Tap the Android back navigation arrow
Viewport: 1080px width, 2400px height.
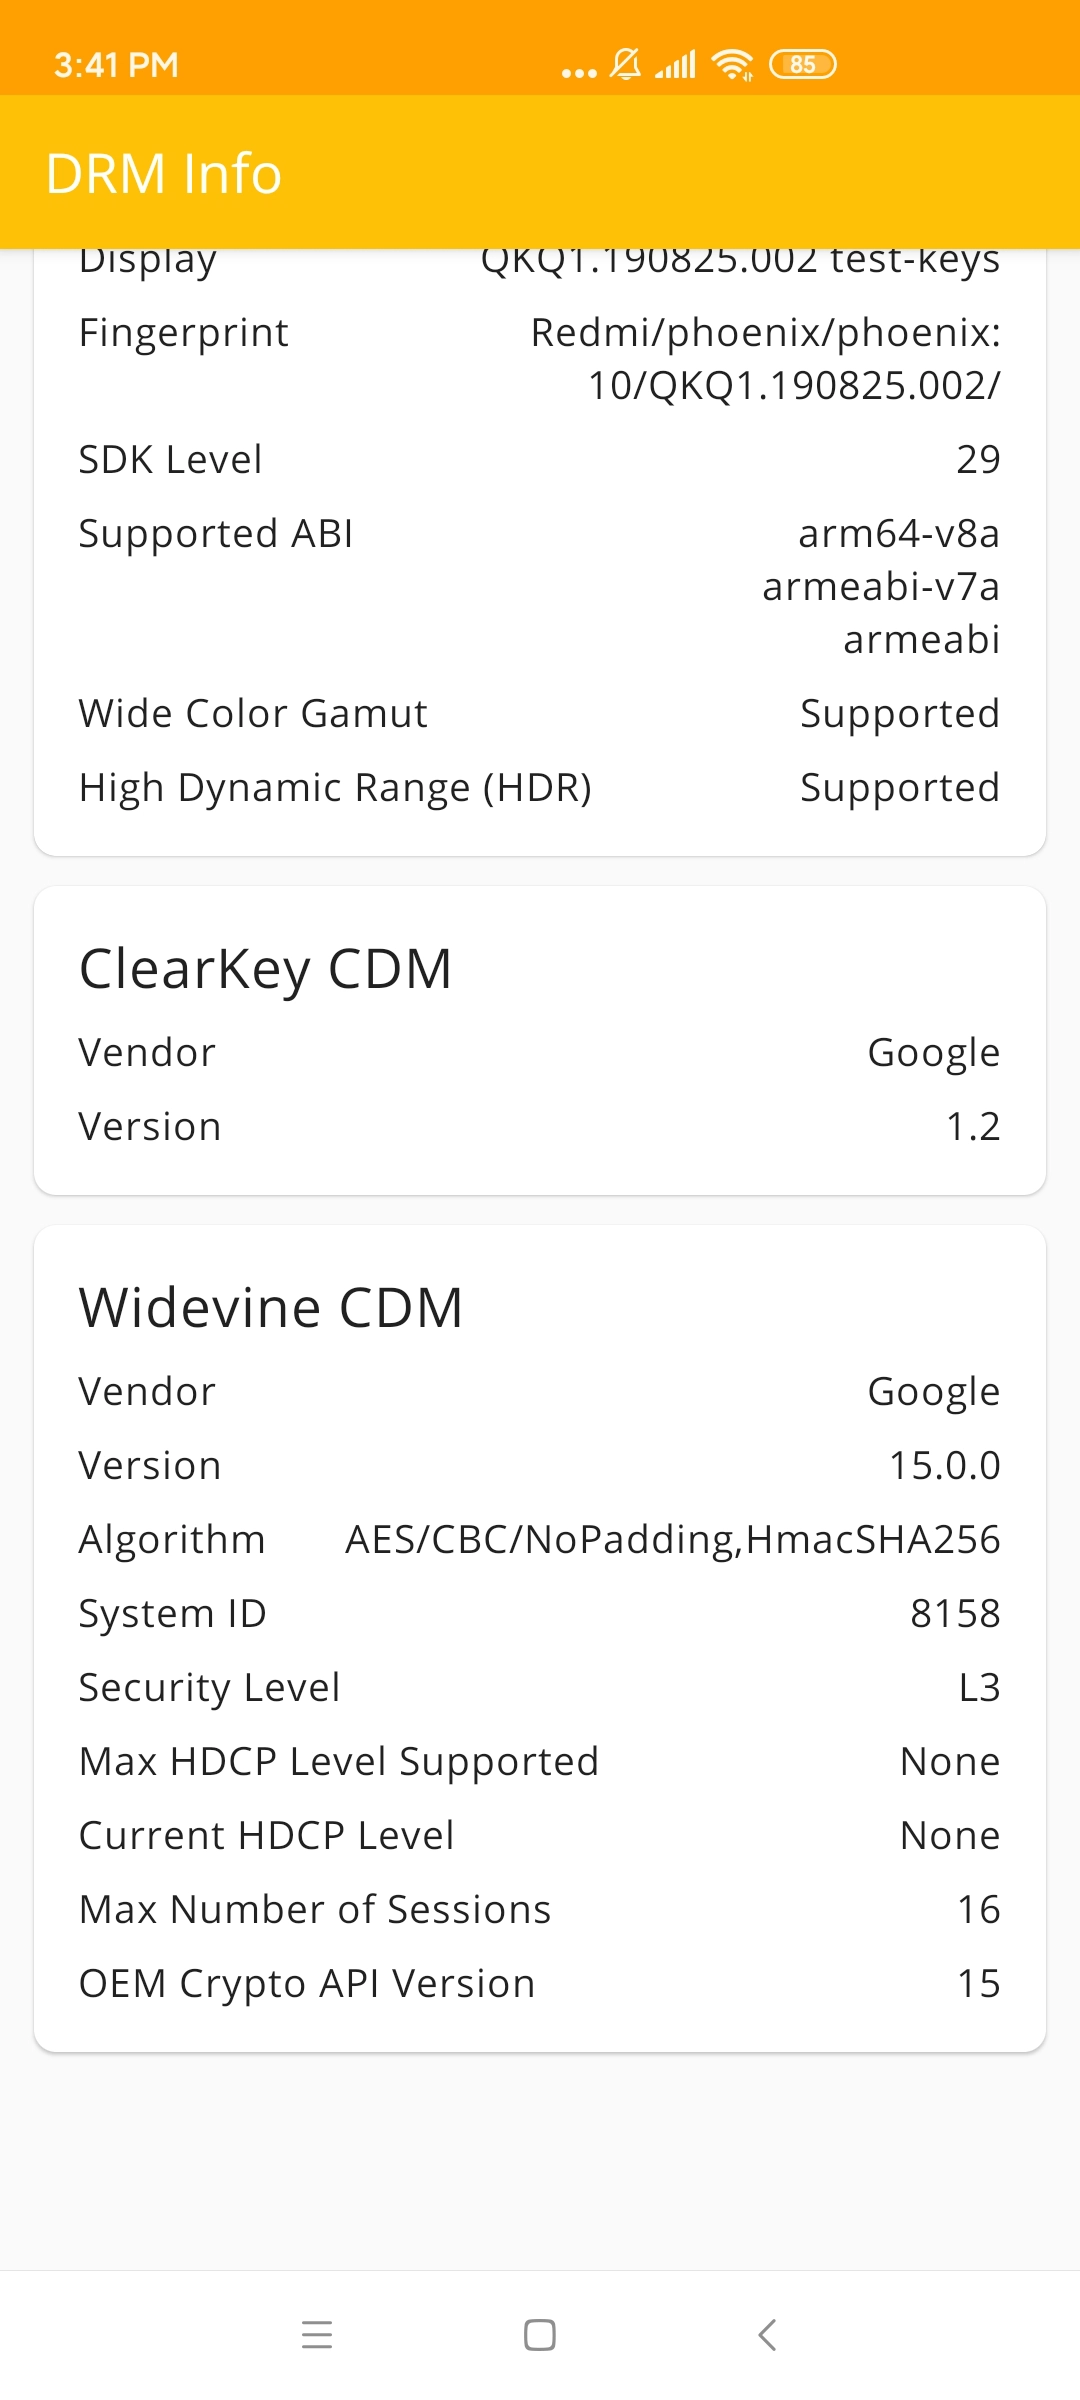click(x=767, y=2335)
